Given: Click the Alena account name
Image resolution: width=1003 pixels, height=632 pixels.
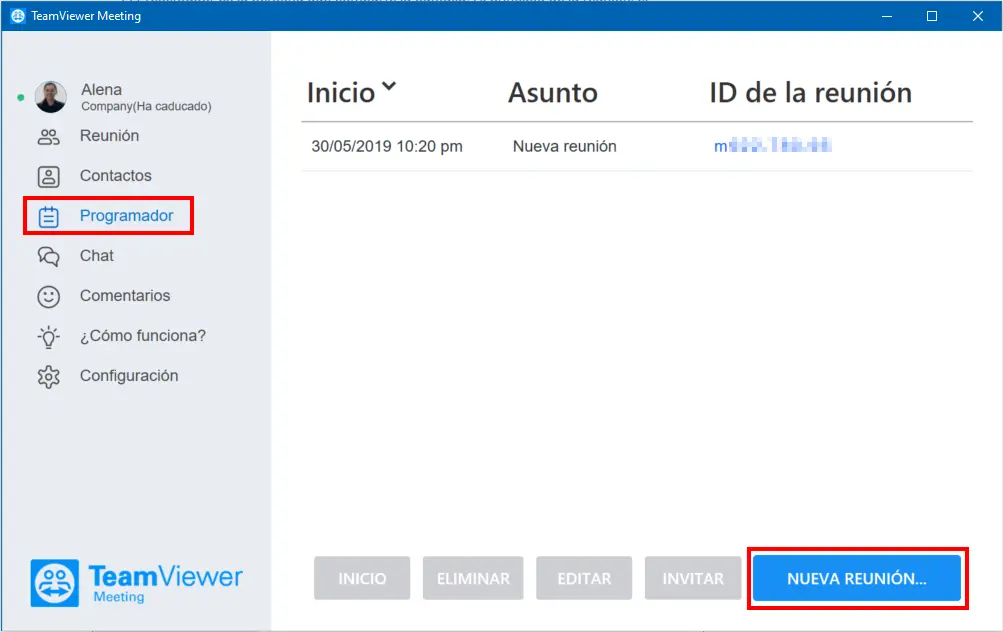Looking at the screenshot, I should point(101,90).
